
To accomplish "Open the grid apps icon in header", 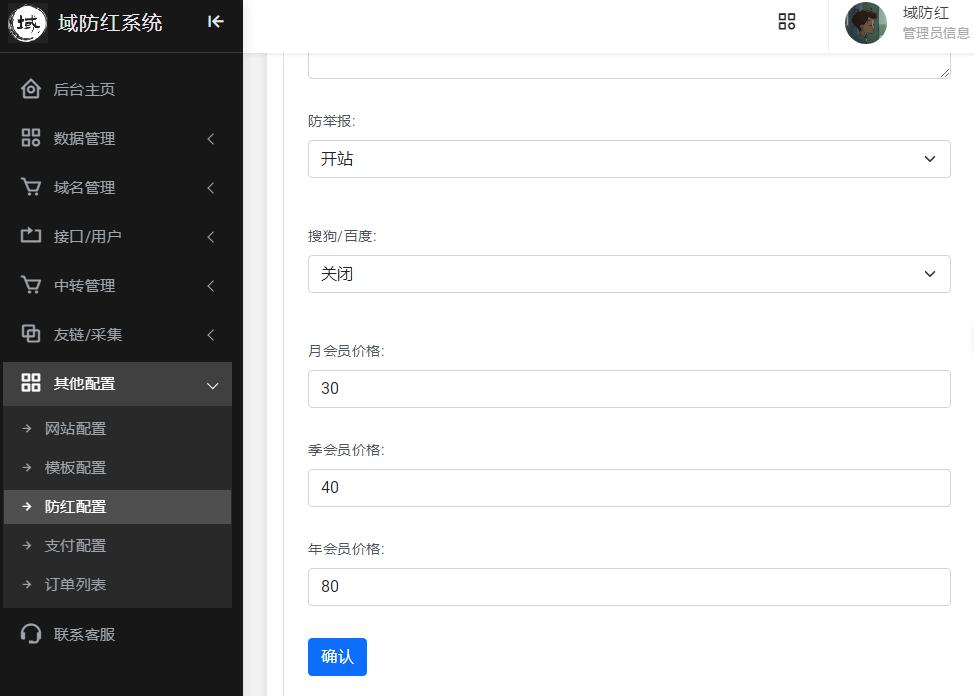I will pyautogui.click(x=787, y=22).
